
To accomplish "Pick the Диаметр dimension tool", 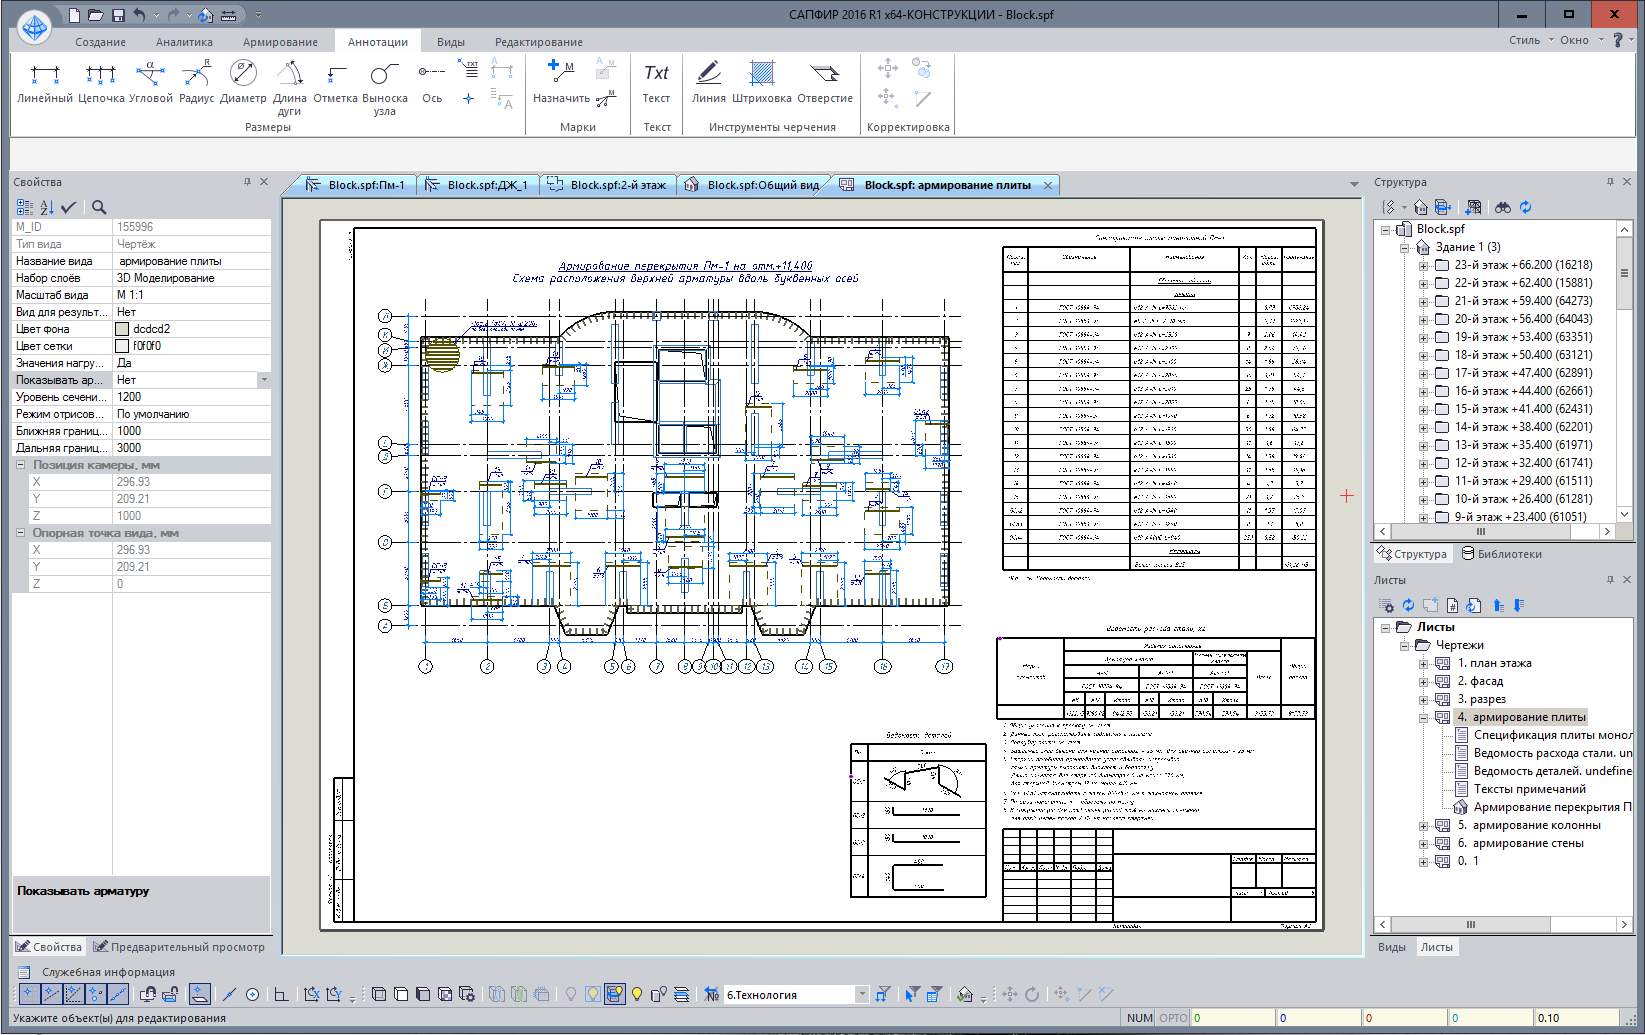I will pos(243,82).
